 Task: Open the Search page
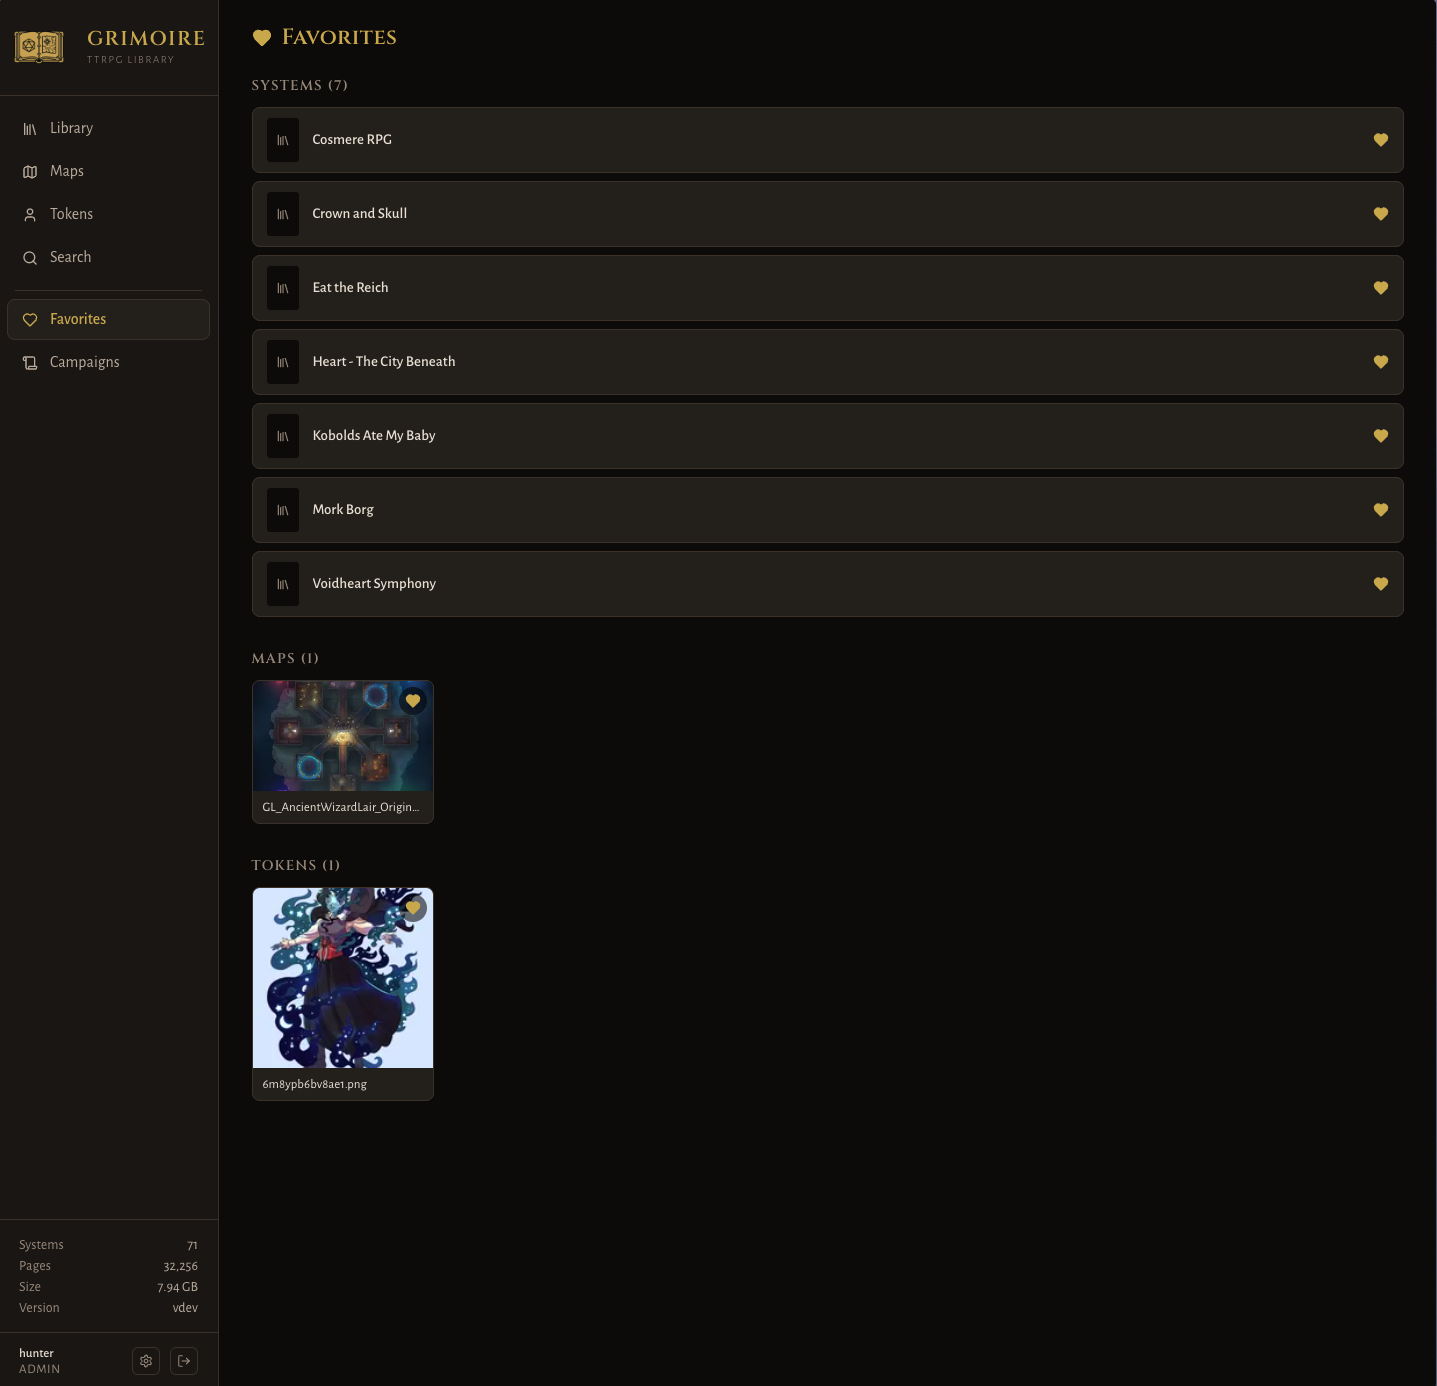tap(108, 258)
